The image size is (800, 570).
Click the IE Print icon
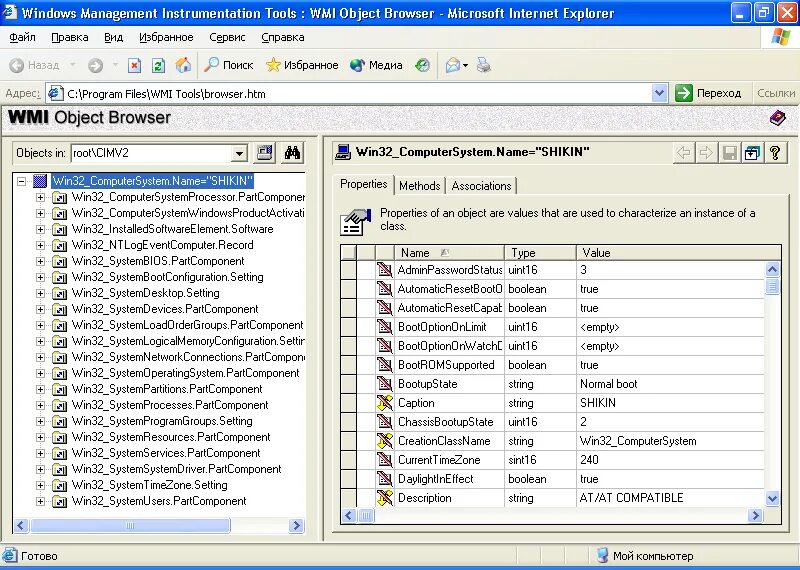pyautogui.click(x=483, y=65)
